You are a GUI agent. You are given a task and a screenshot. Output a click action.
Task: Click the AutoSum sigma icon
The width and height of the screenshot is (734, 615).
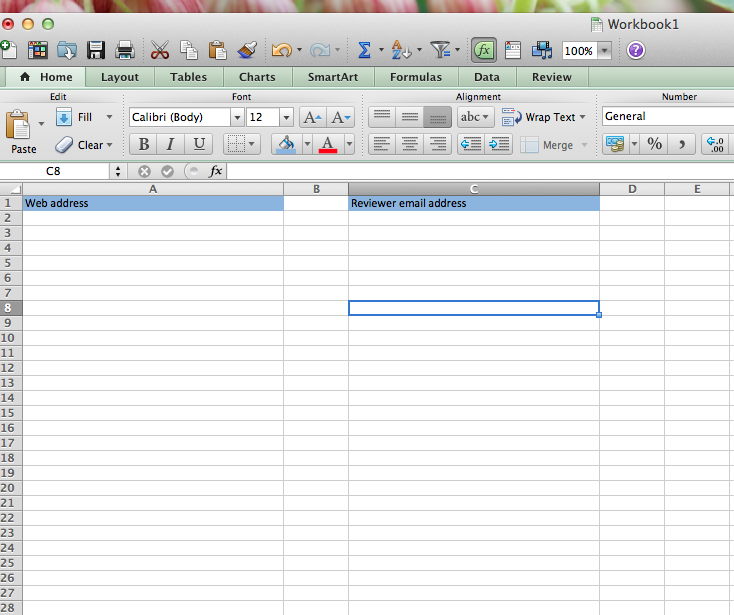click(364, 50)
